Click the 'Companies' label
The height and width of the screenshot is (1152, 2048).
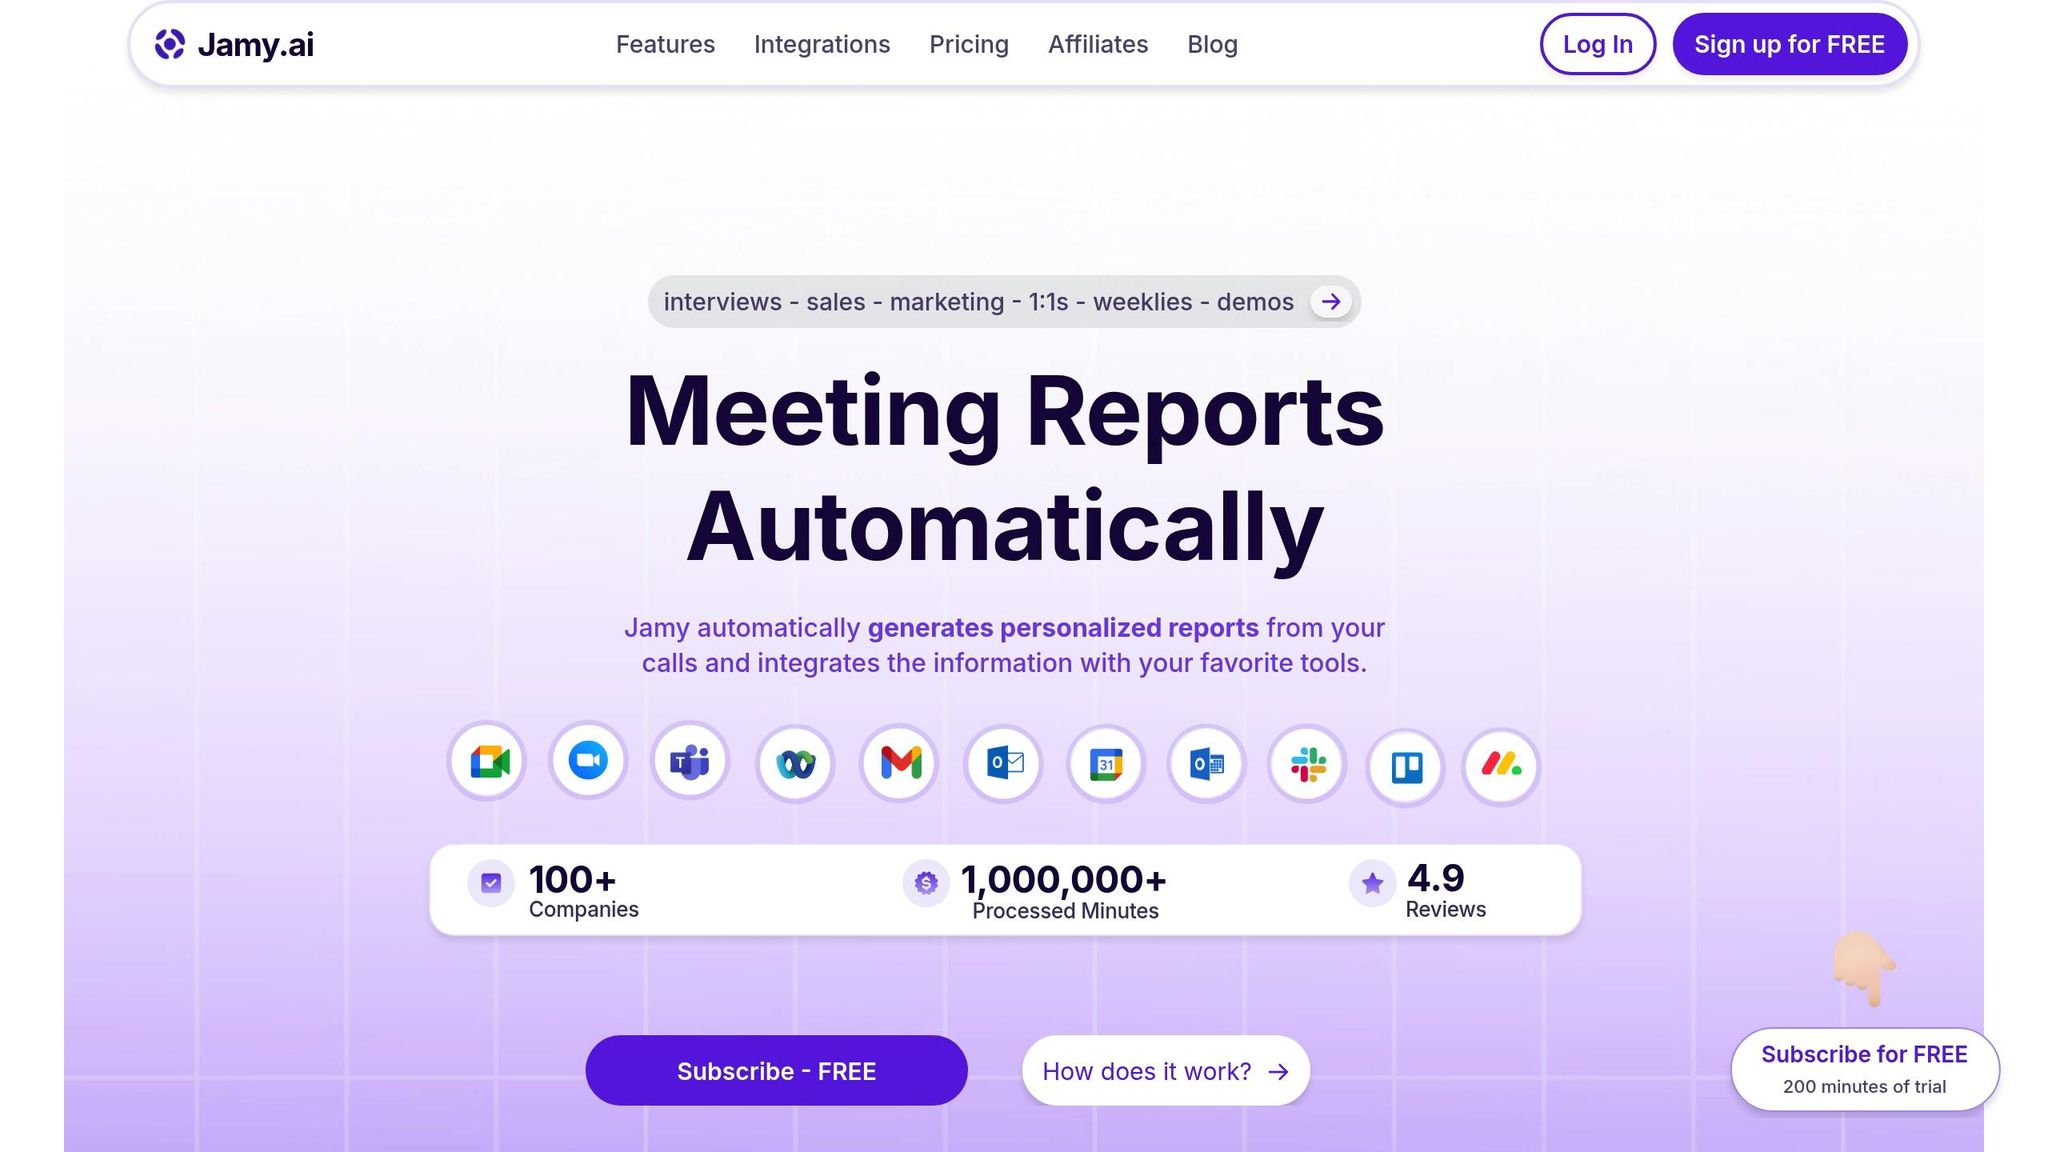tap(584, 909)
